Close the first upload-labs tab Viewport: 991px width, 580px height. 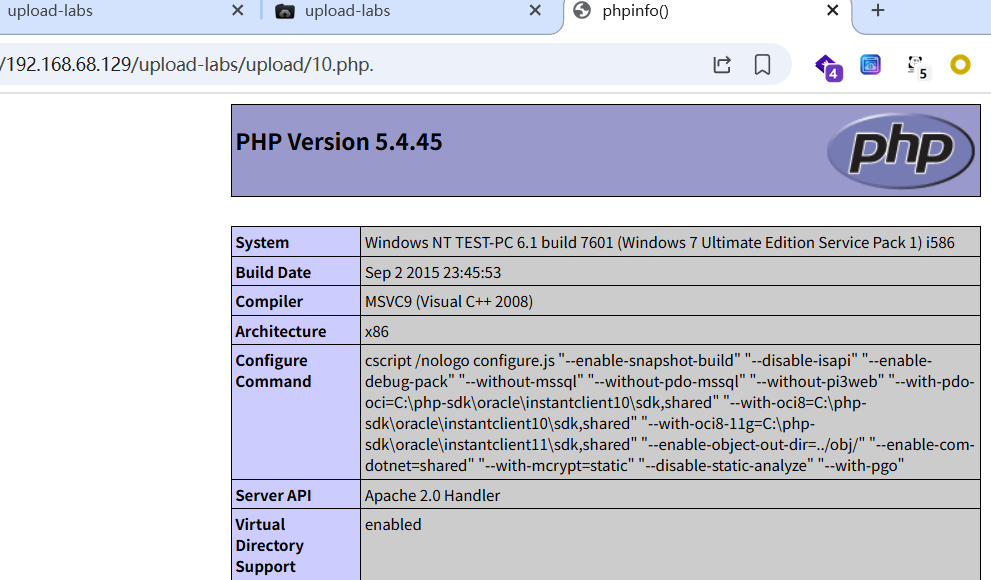[238, 11]
